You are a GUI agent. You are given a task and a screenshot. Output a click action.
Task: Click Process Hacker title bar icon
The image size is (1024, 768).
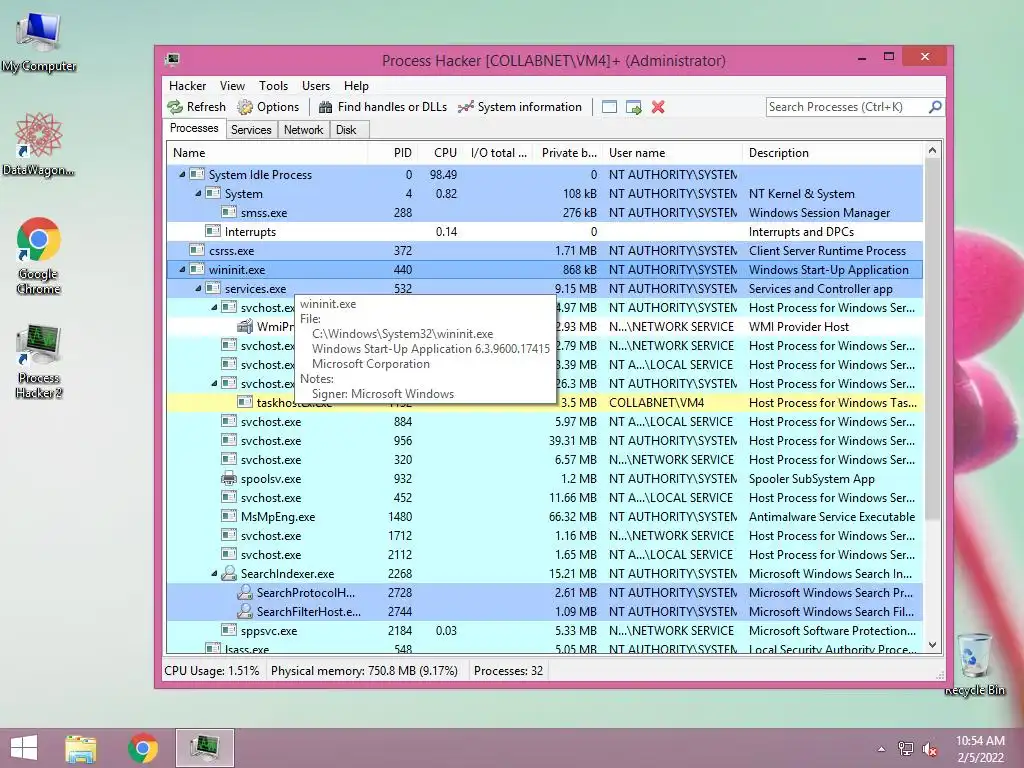pyautogui.click(x=172, y=60)
